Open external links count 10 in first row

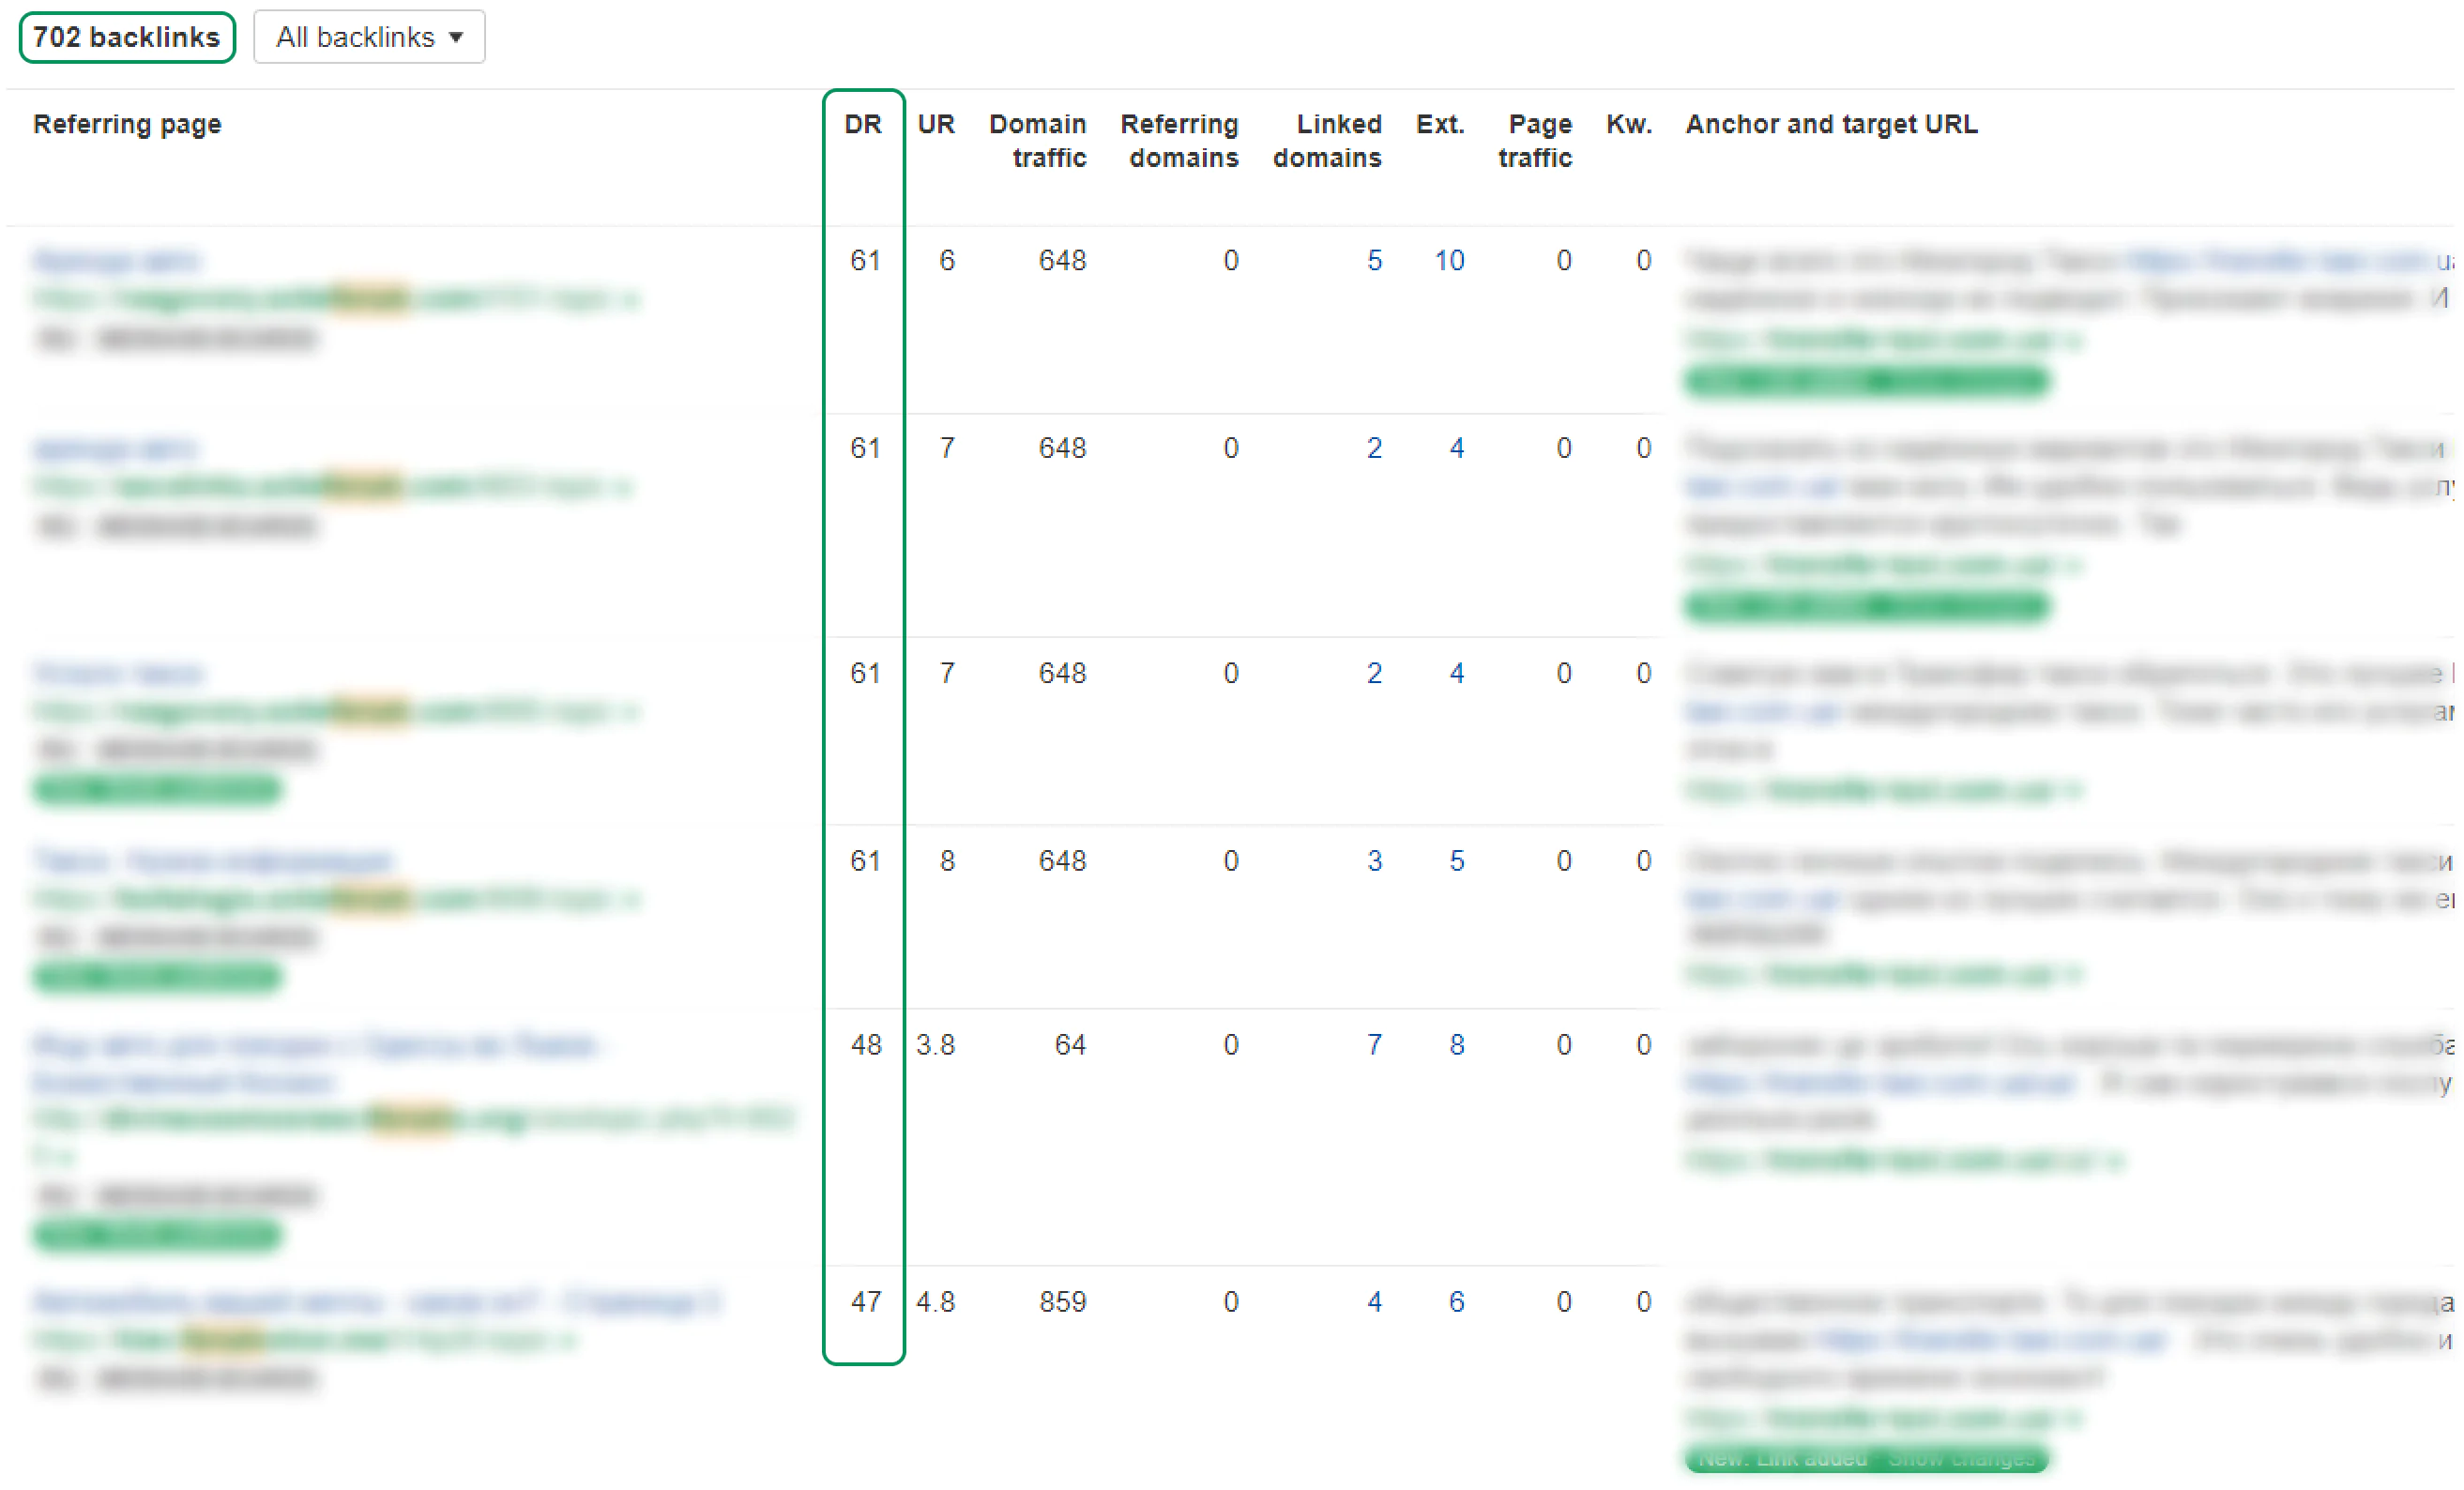click(x=1449, y=260)
